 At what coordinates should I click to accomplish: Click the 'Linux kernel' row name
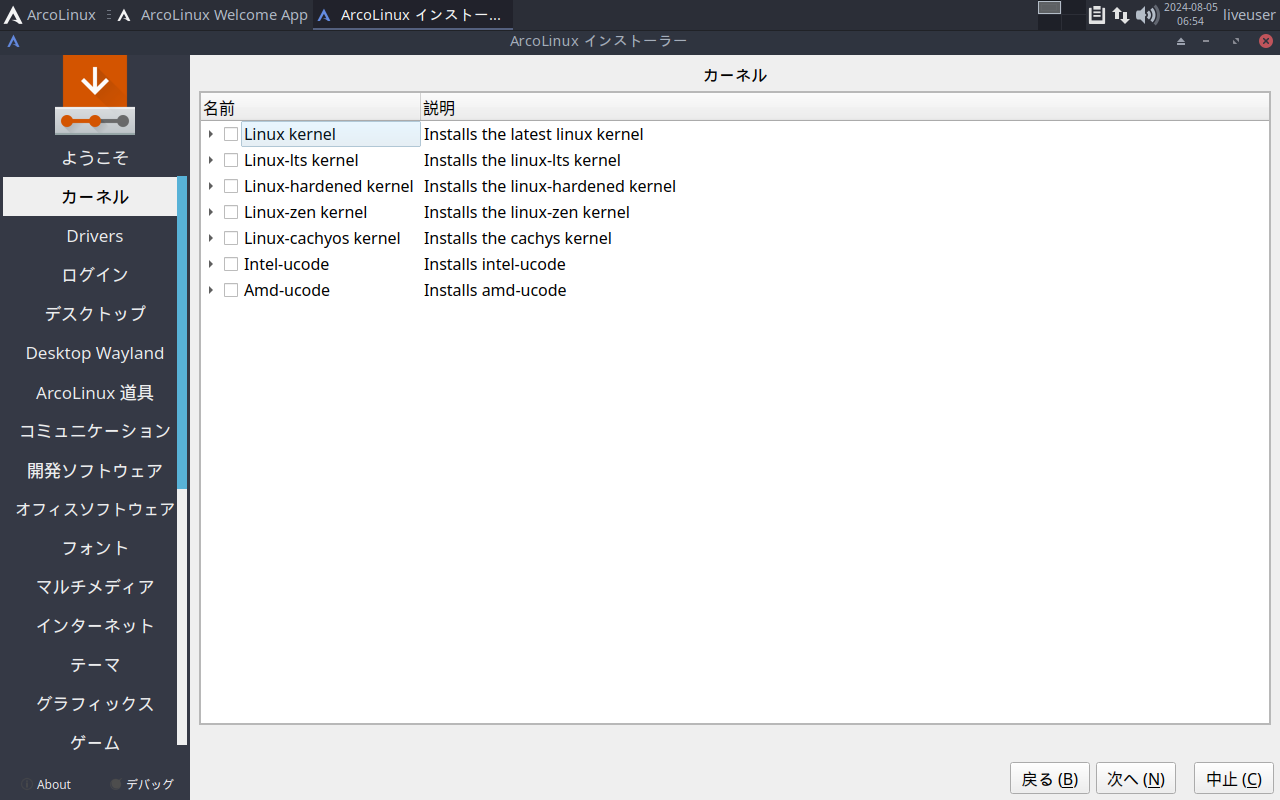click(x=290, y=134)
